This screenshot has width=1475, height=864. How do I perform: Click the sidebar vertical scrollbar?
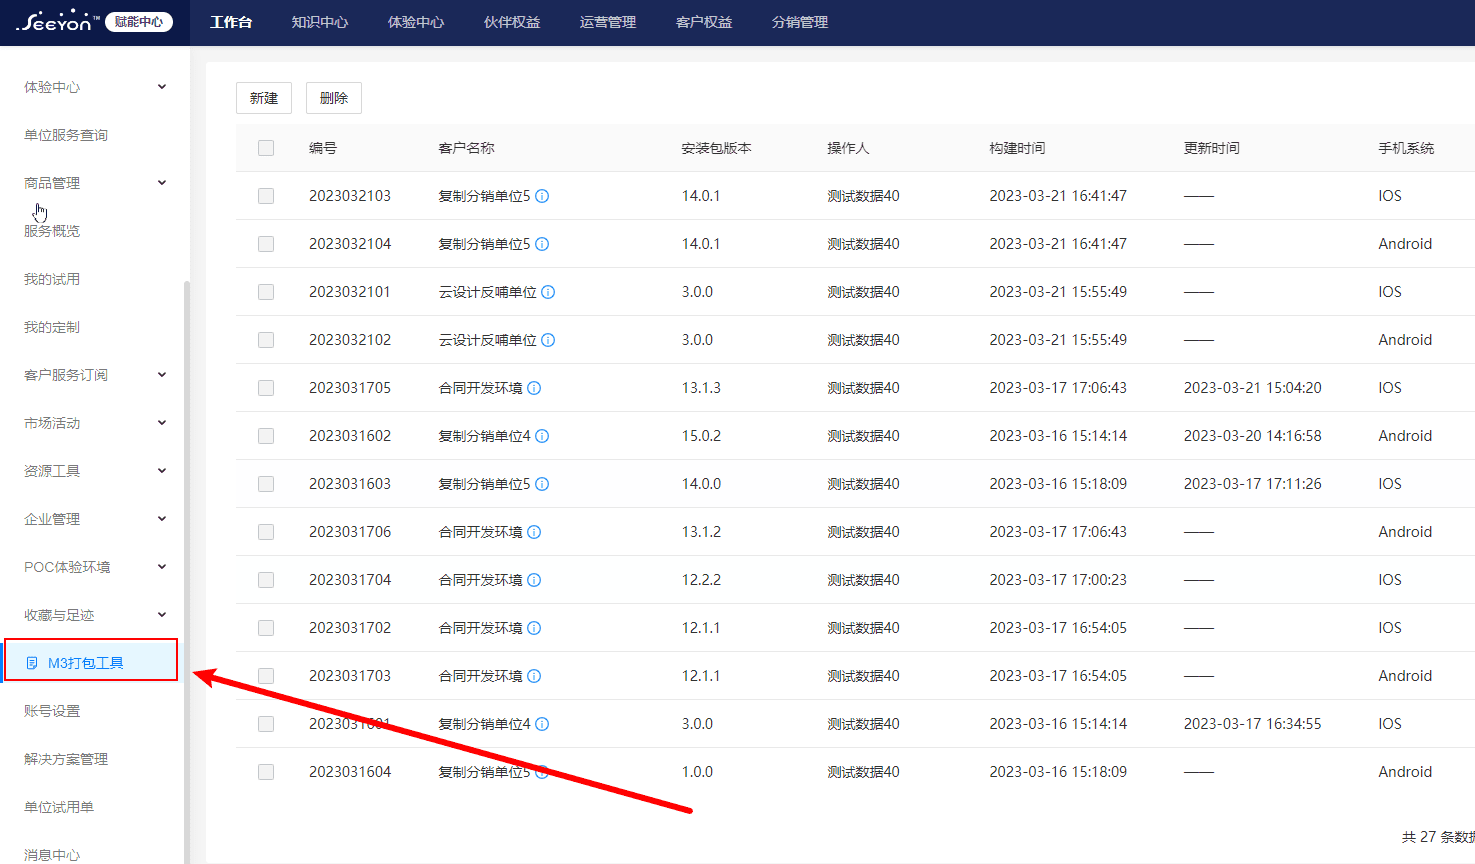point(187,570)
